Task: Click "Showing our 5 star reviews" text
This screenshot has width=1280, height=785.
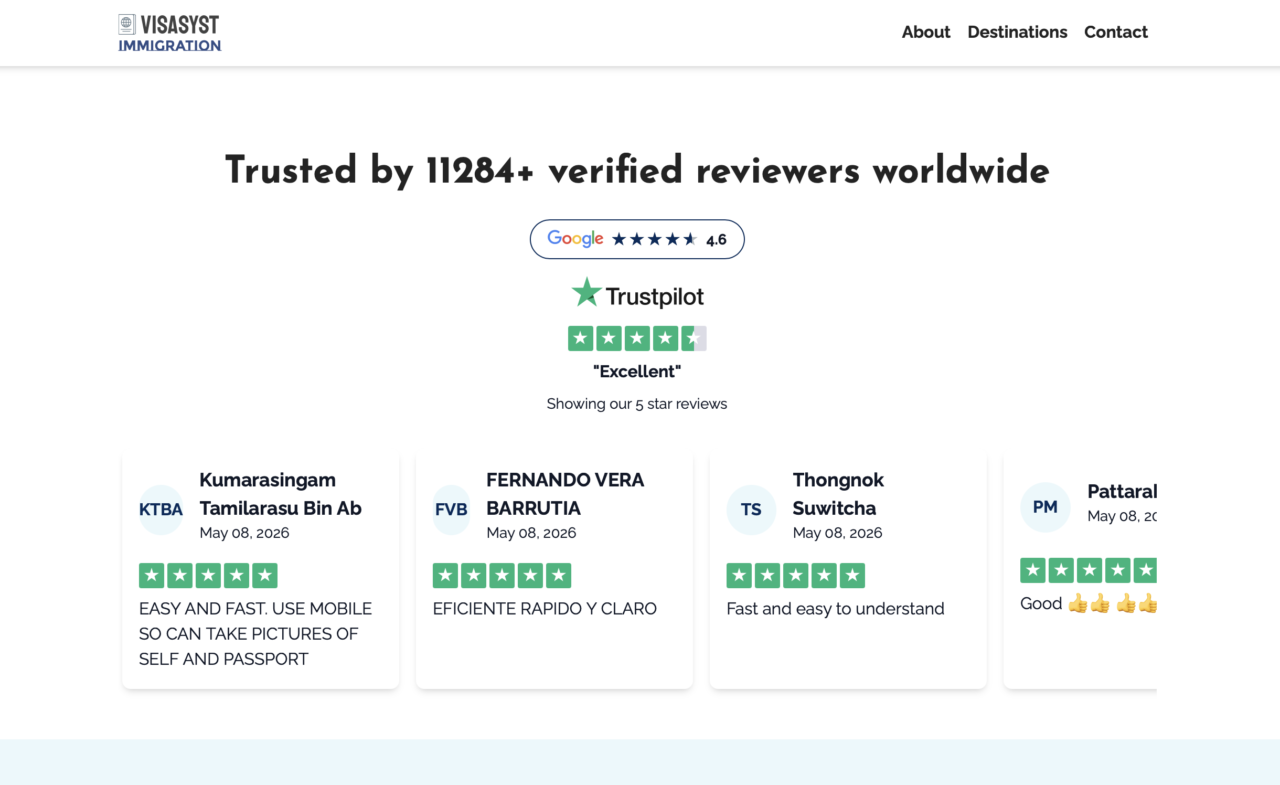Action: (637, 404)
